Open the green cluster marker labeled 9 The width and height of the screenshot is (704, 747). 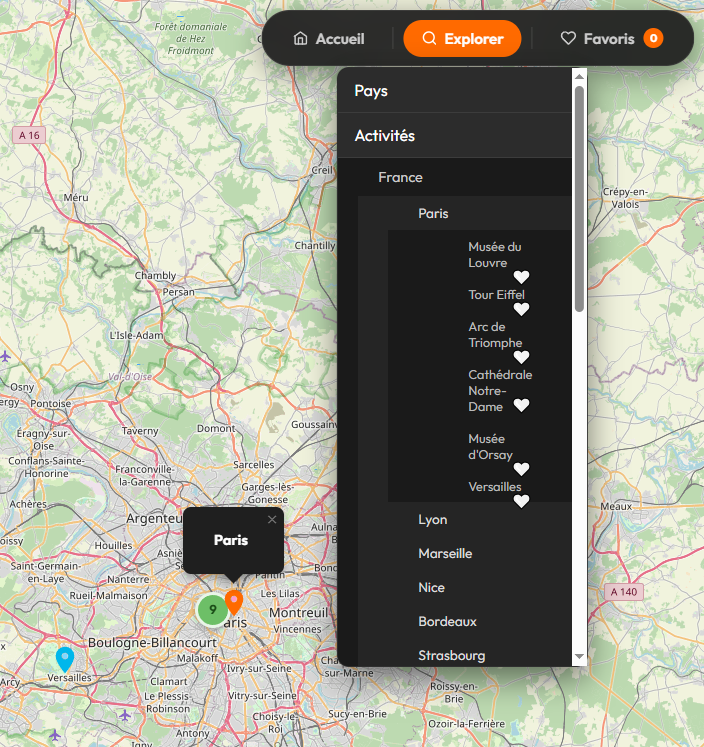click(x=212, y=609)
